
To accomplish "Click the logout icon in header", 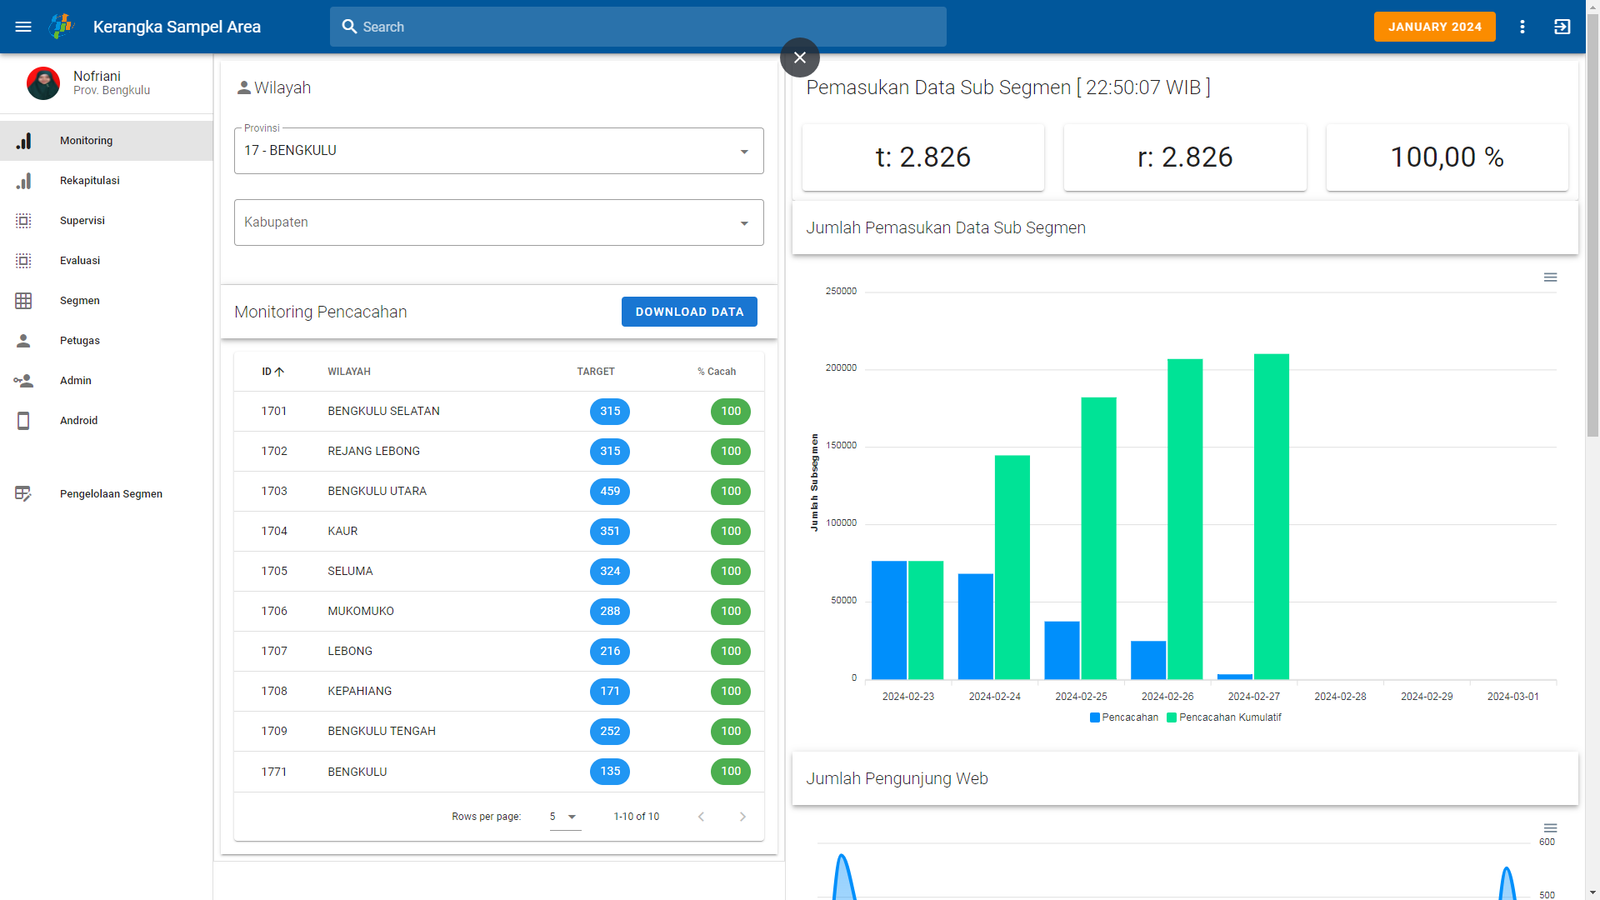I will pyautogui.click(x=1562, y=27).
